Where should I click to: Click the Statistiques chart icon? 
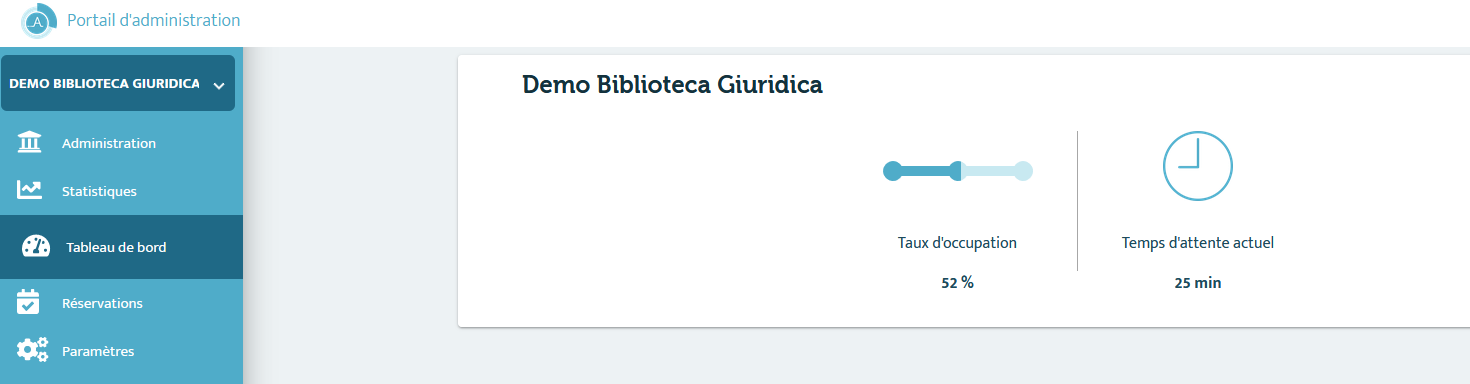point(29,190)
